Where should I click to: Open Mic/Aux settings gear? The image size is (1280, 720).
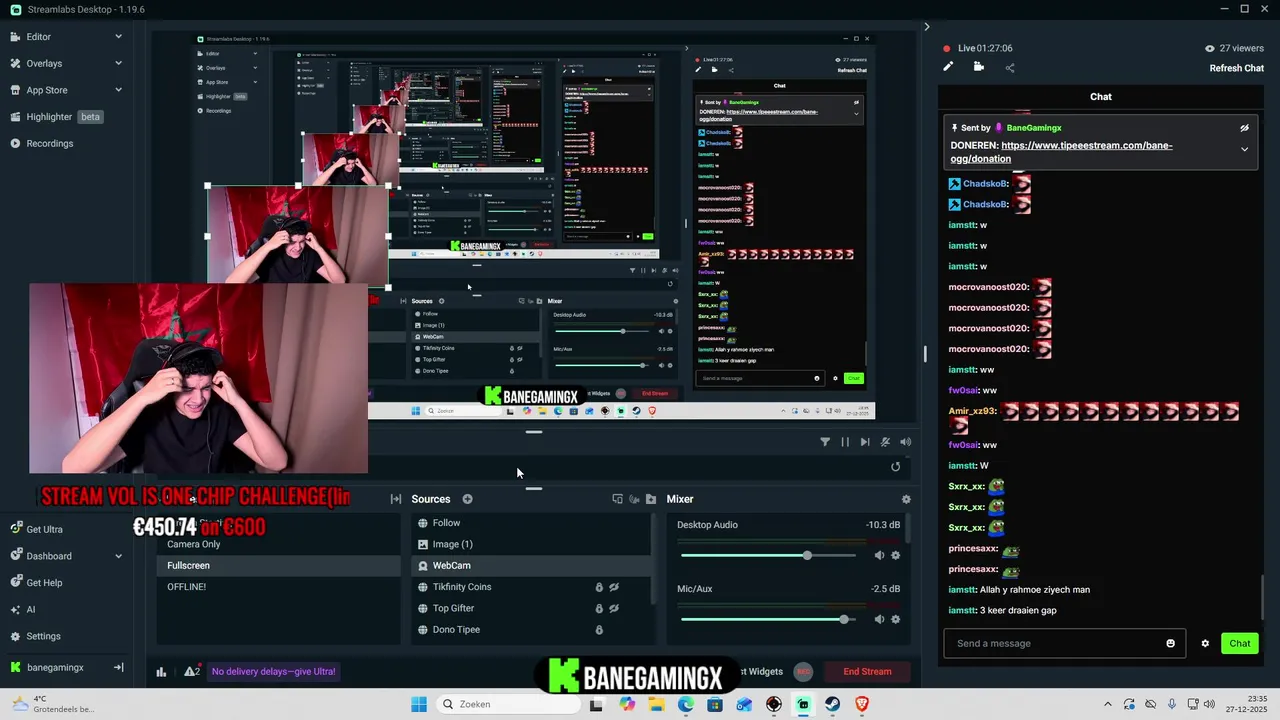point(895,619)
